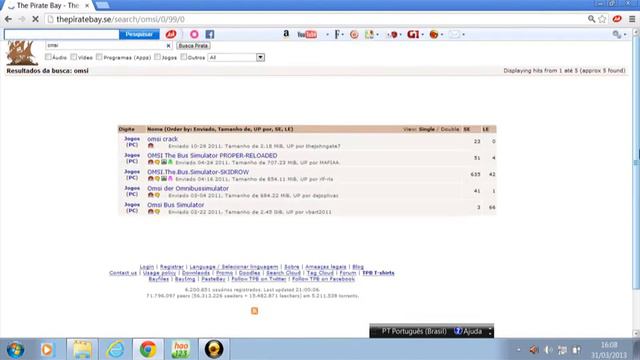Click the RSS feed icon below footer
The image size is (640, 360).
[x=254, y=311]
